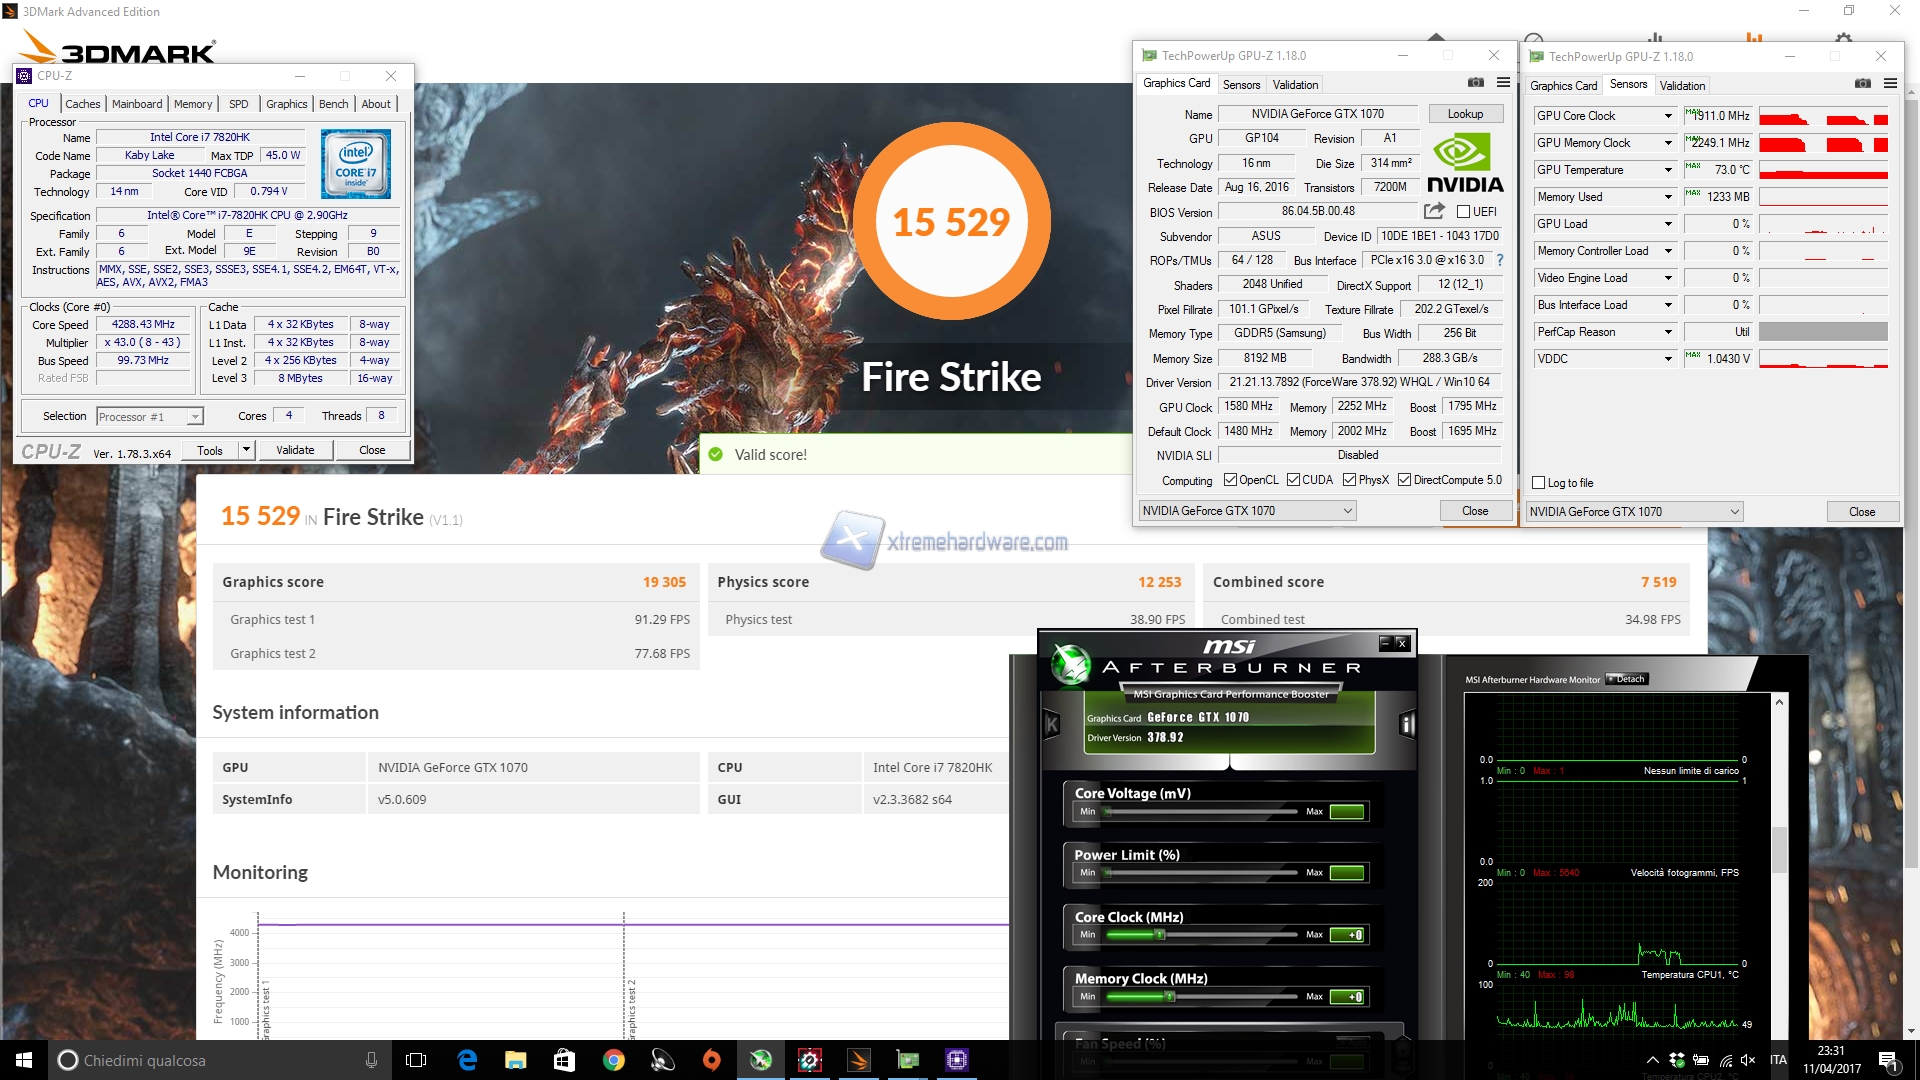Open the GPU-Z hamburger menu icon
This screenshot has height=1080, width=1920.
[x=1503, y=83]
